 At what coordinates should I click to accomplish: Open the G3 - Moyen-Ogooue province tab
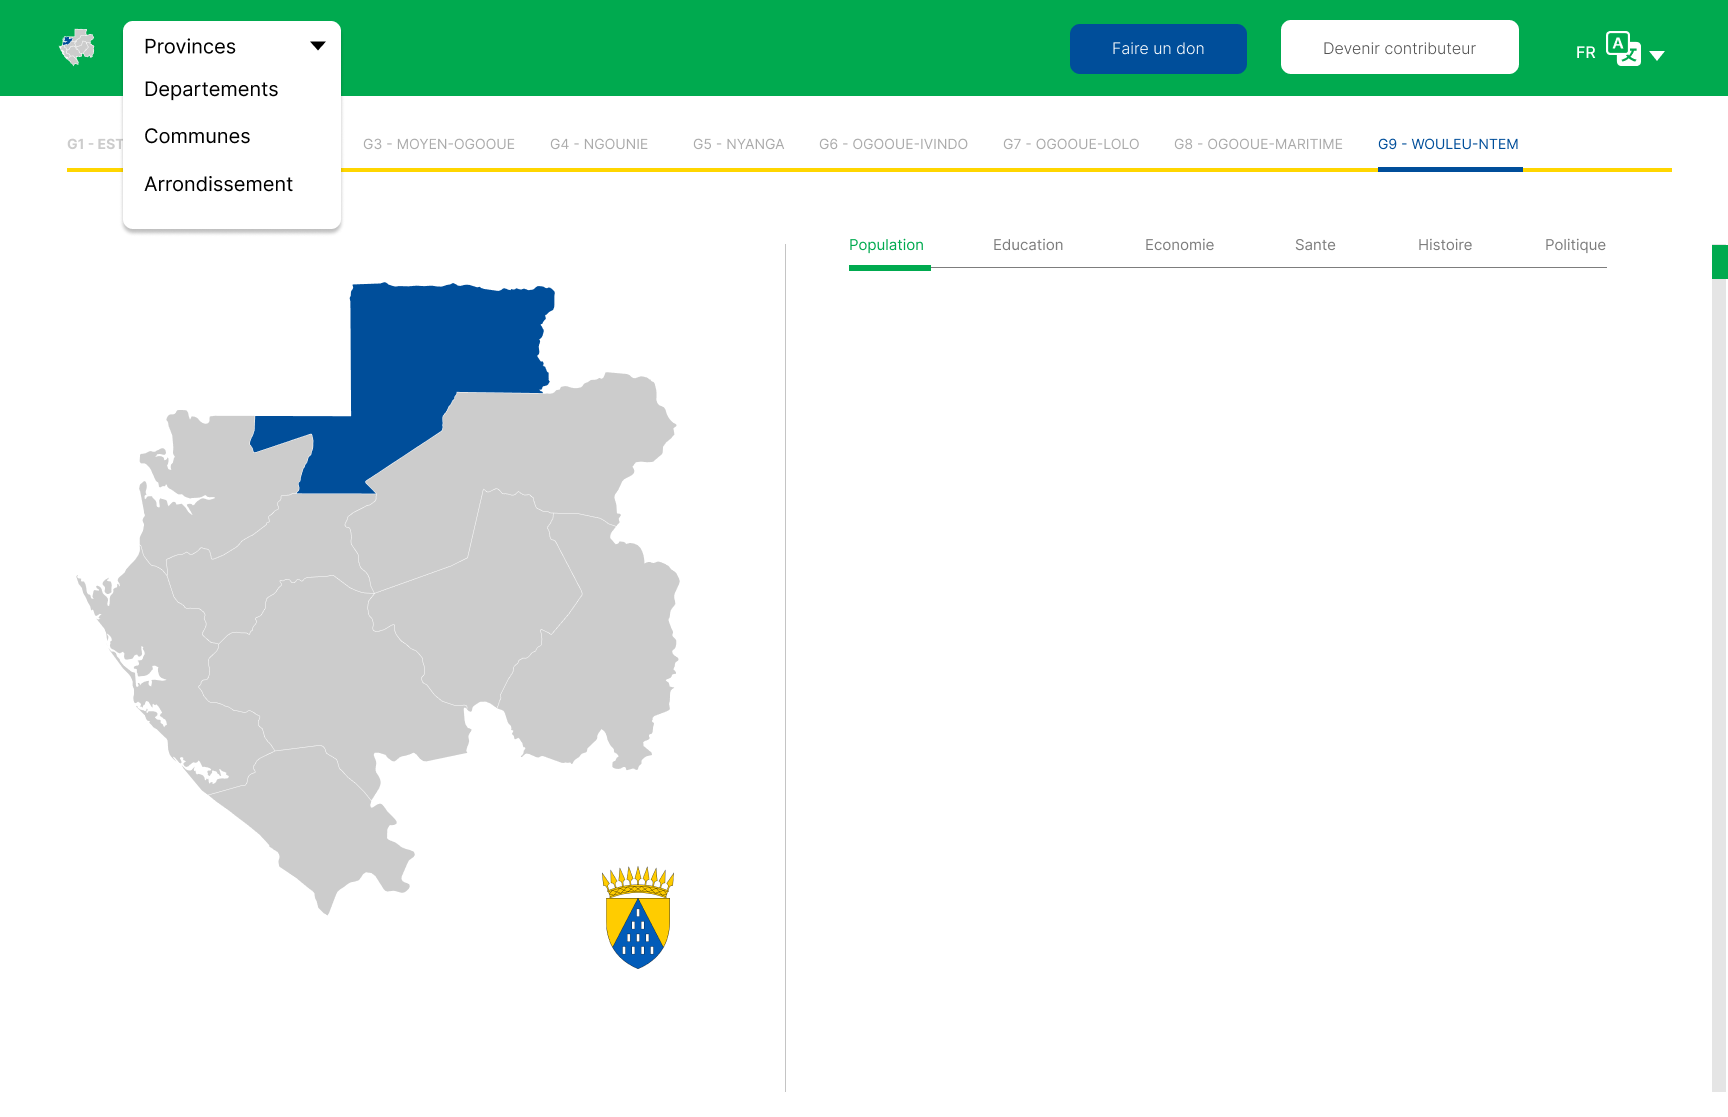click(438, 144)
